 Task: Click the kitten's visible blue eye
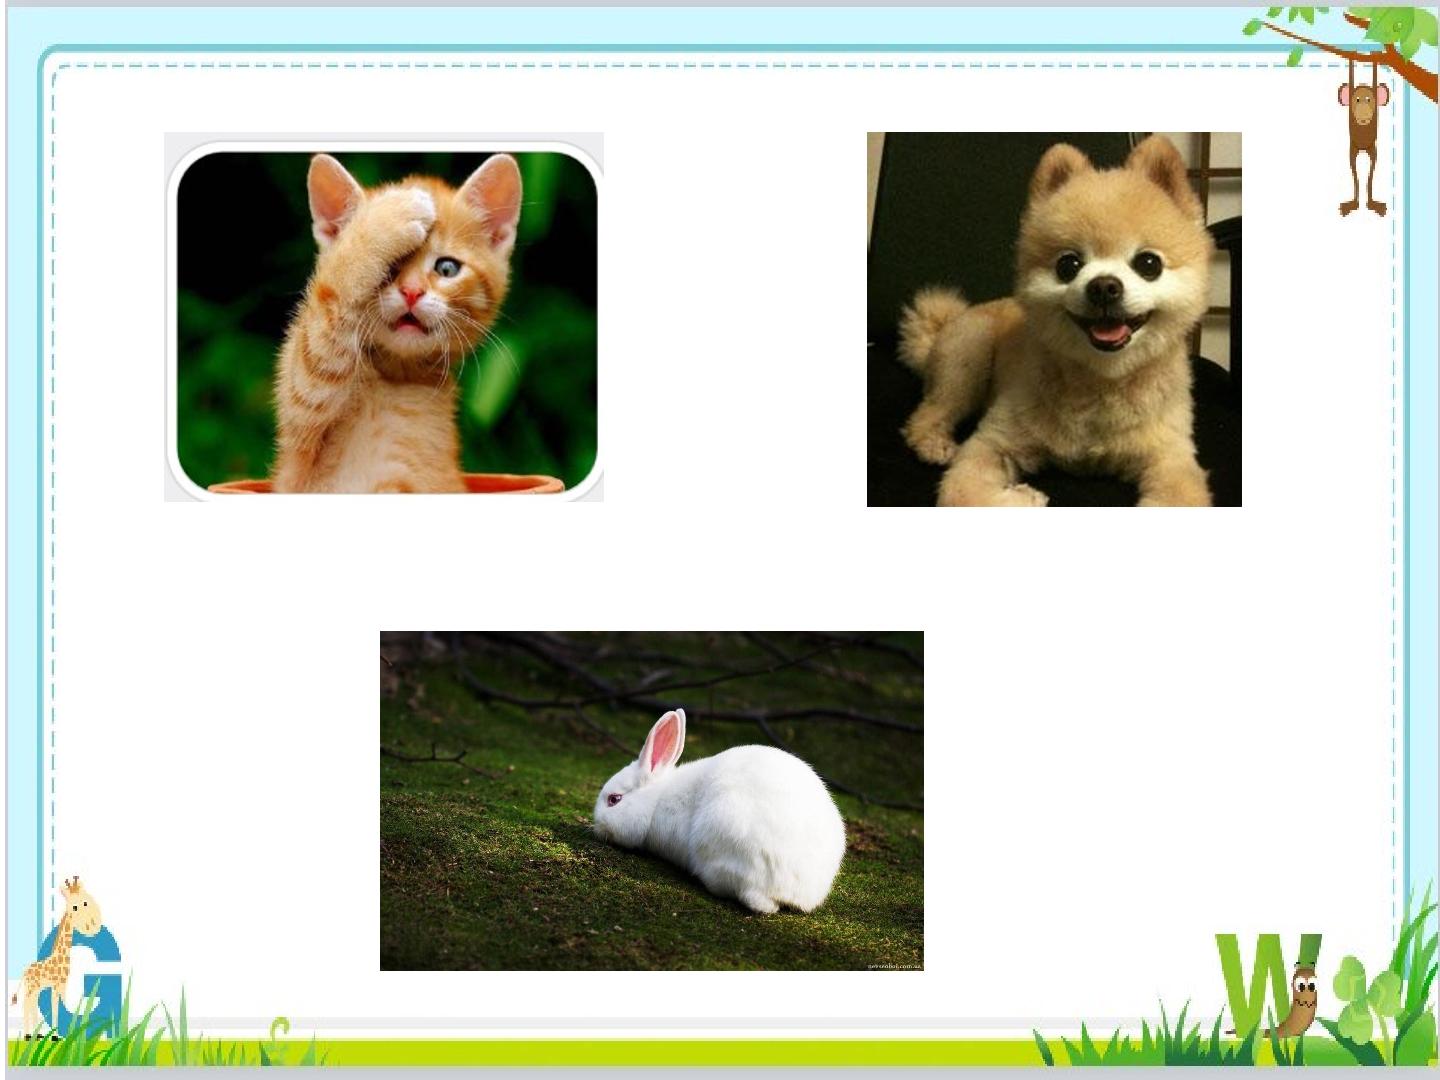pos(446,267)
